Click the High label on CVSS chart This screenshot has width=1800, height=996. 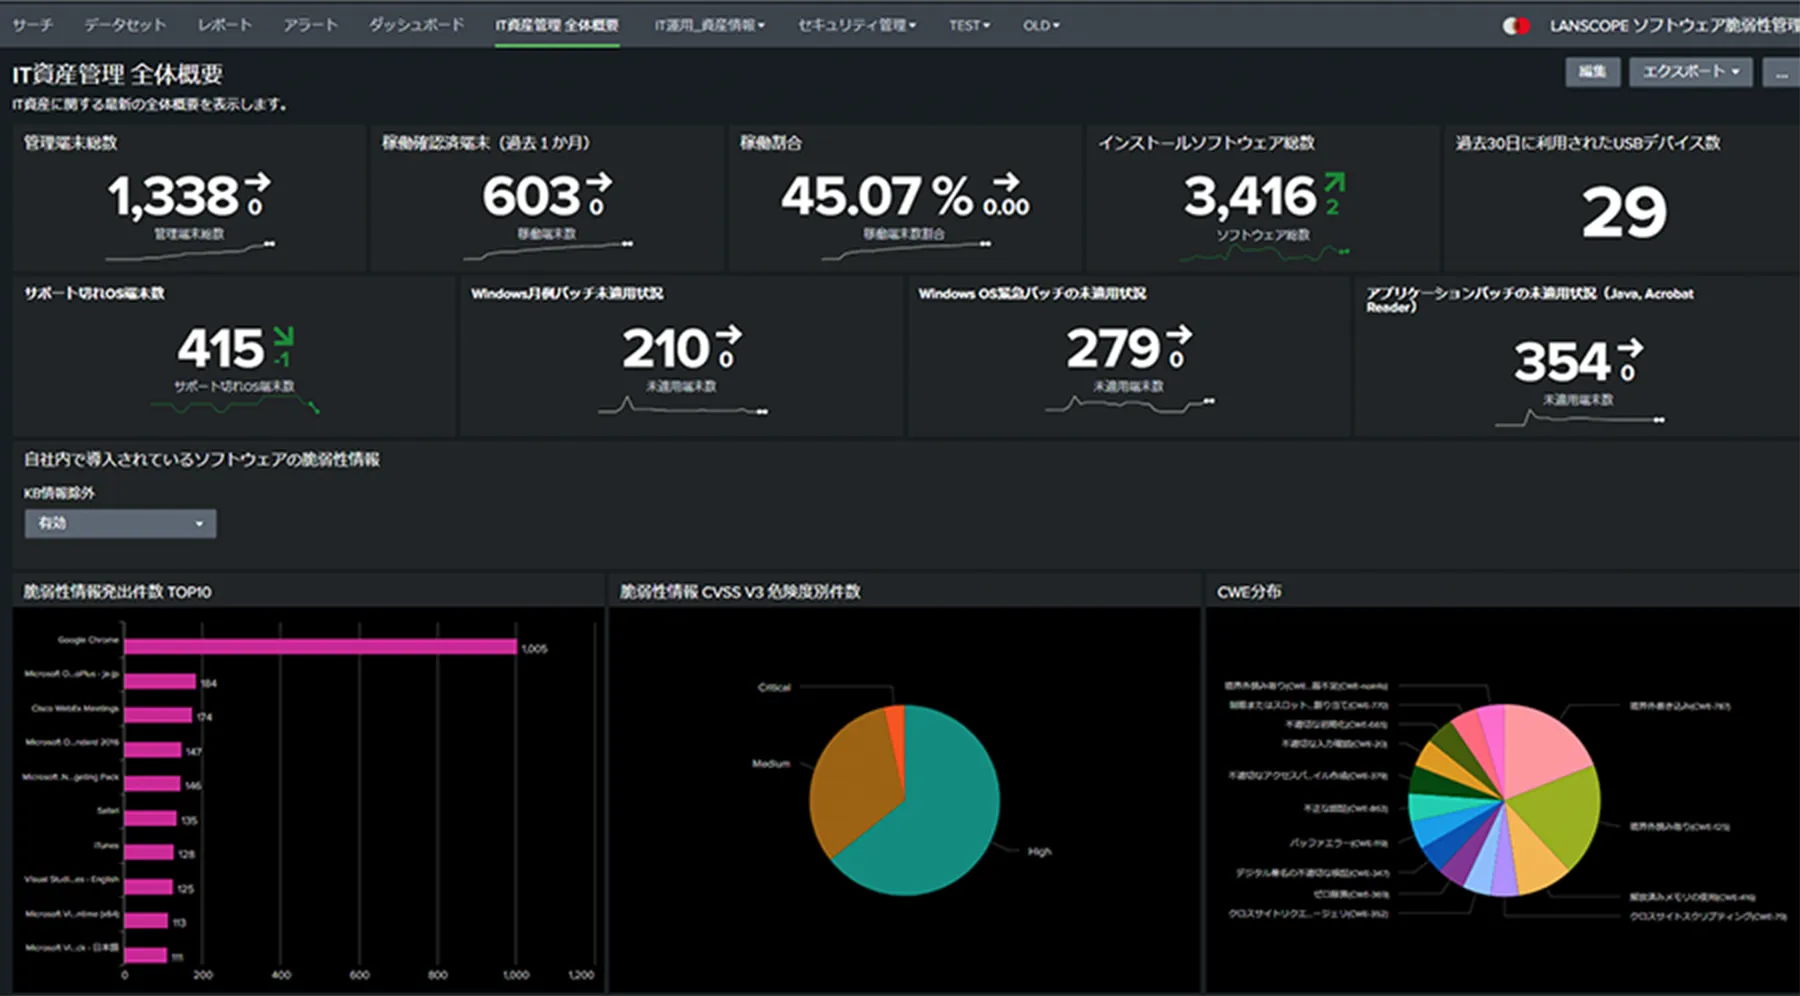tap(1039, 852)
